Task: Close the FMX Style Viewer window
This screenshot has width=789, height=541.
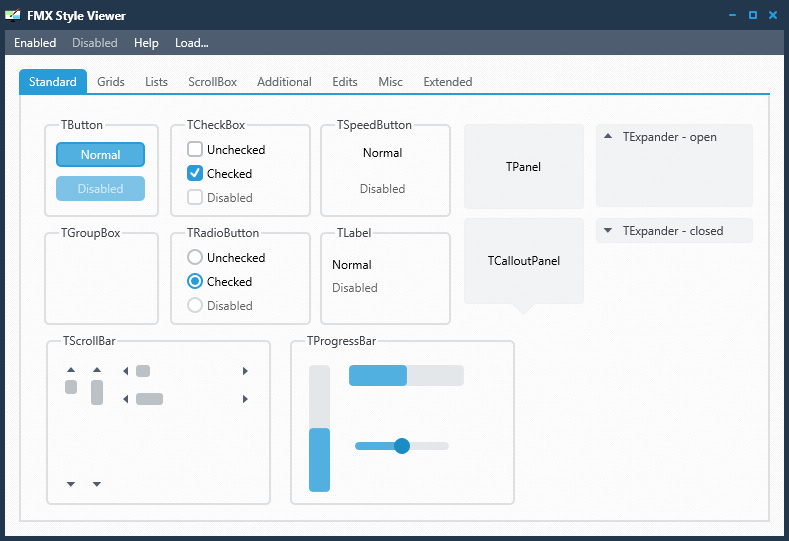Action: pyautogui.click(x=773, y=15)
